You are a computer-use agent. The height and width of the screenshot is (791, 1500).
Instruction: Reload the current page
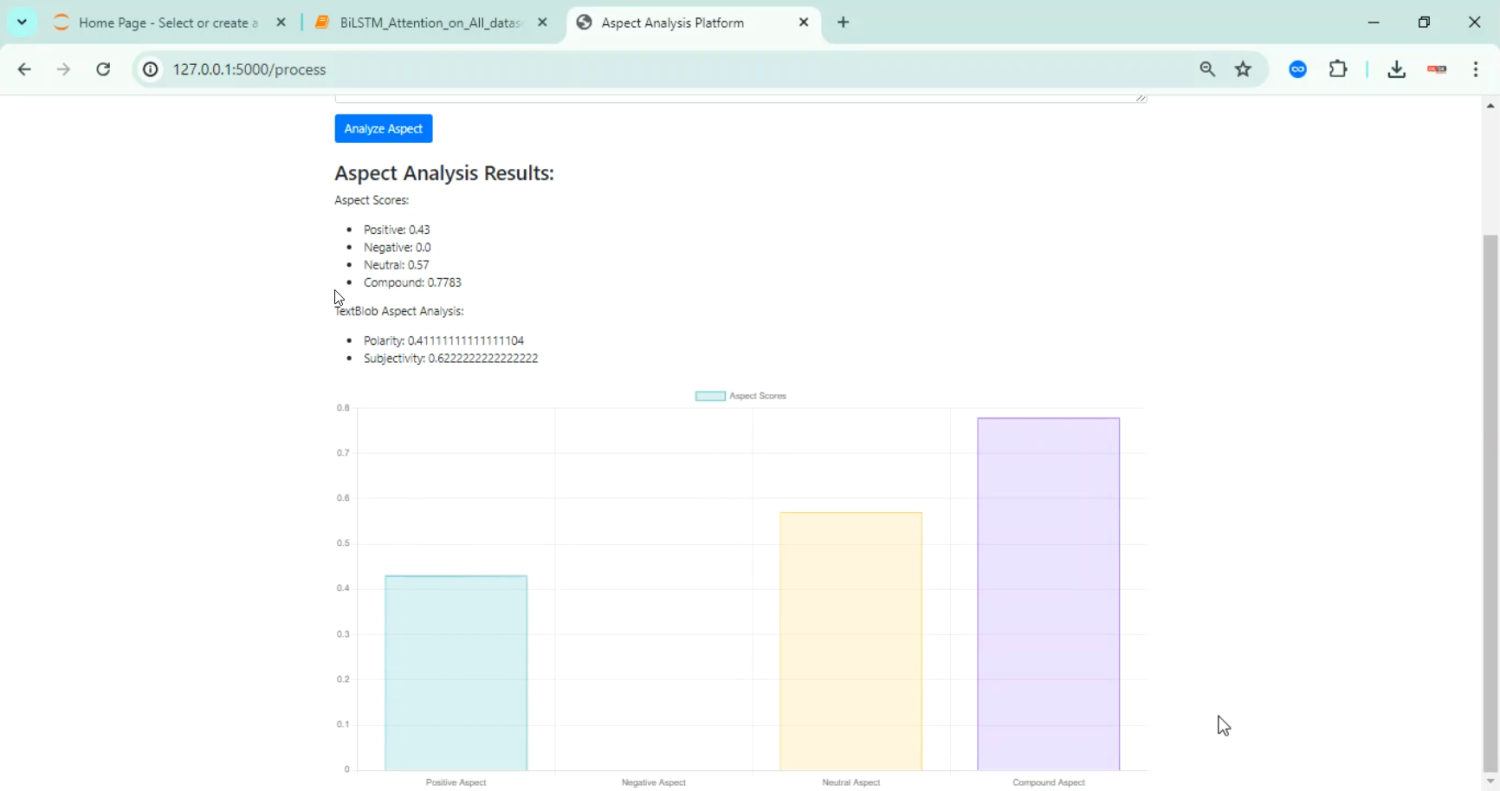[x=103, y=69]
